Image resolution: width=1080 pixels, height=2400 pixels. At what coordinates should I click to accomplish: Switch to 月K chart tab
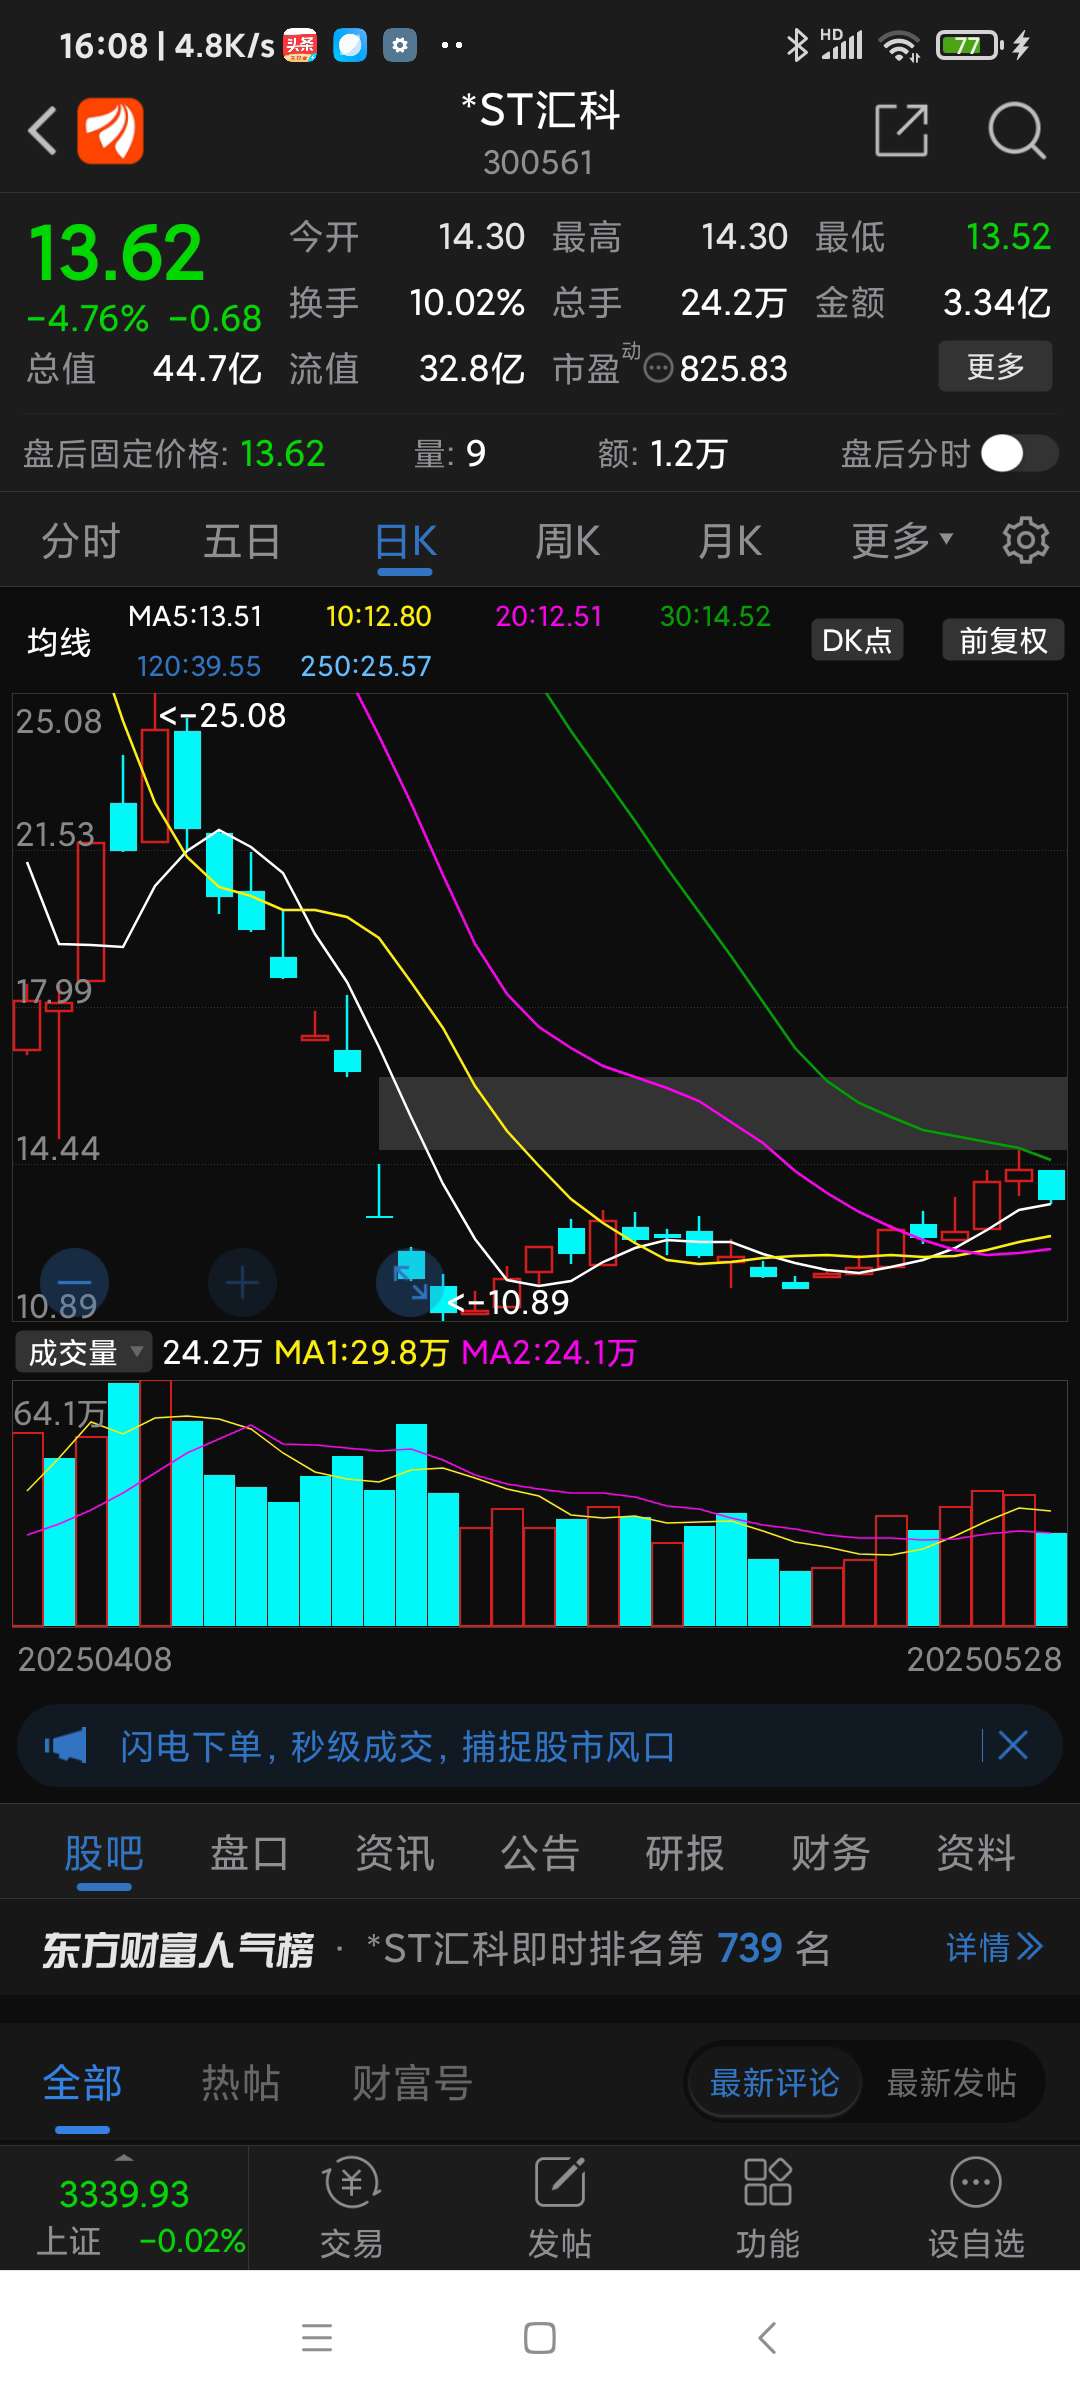[730, 541]
